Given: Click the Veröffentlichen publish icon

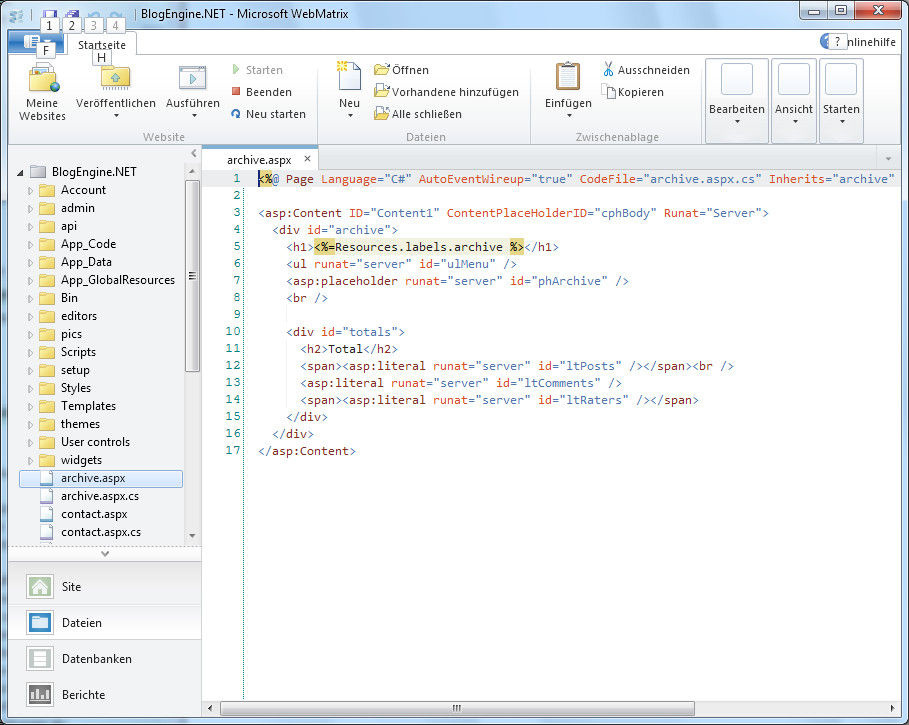Looking at the screenshot, I should pyautogui.click(x=116, y=78).
